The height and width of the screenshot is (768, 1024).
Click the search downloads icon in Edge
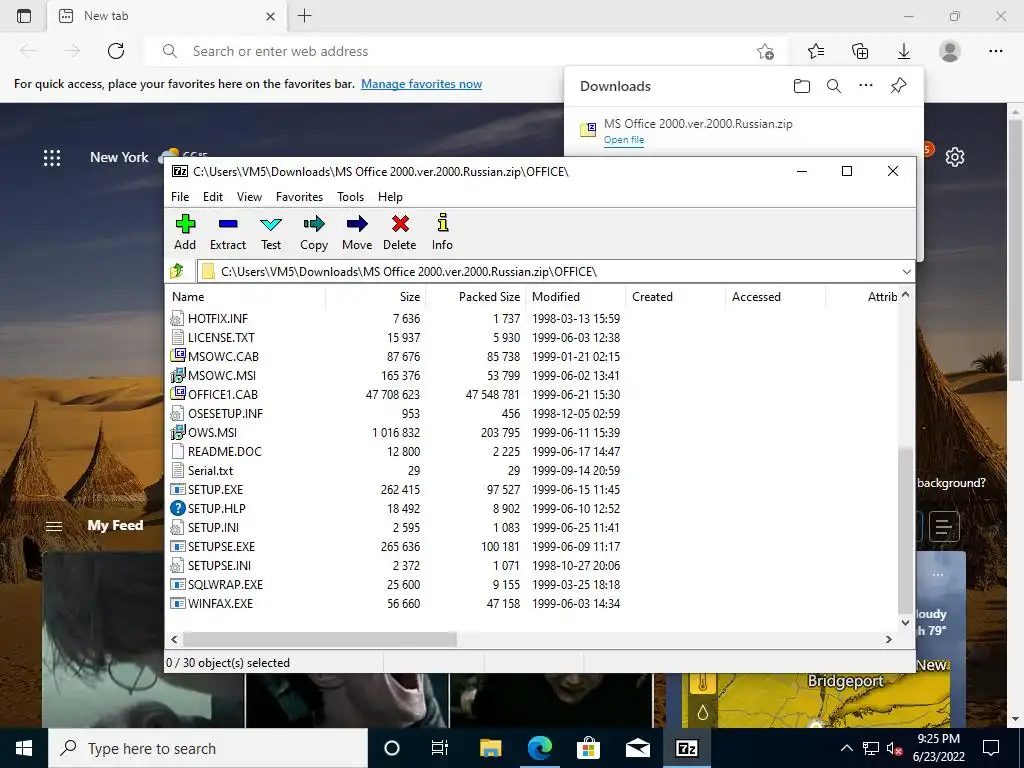point(834,86)
